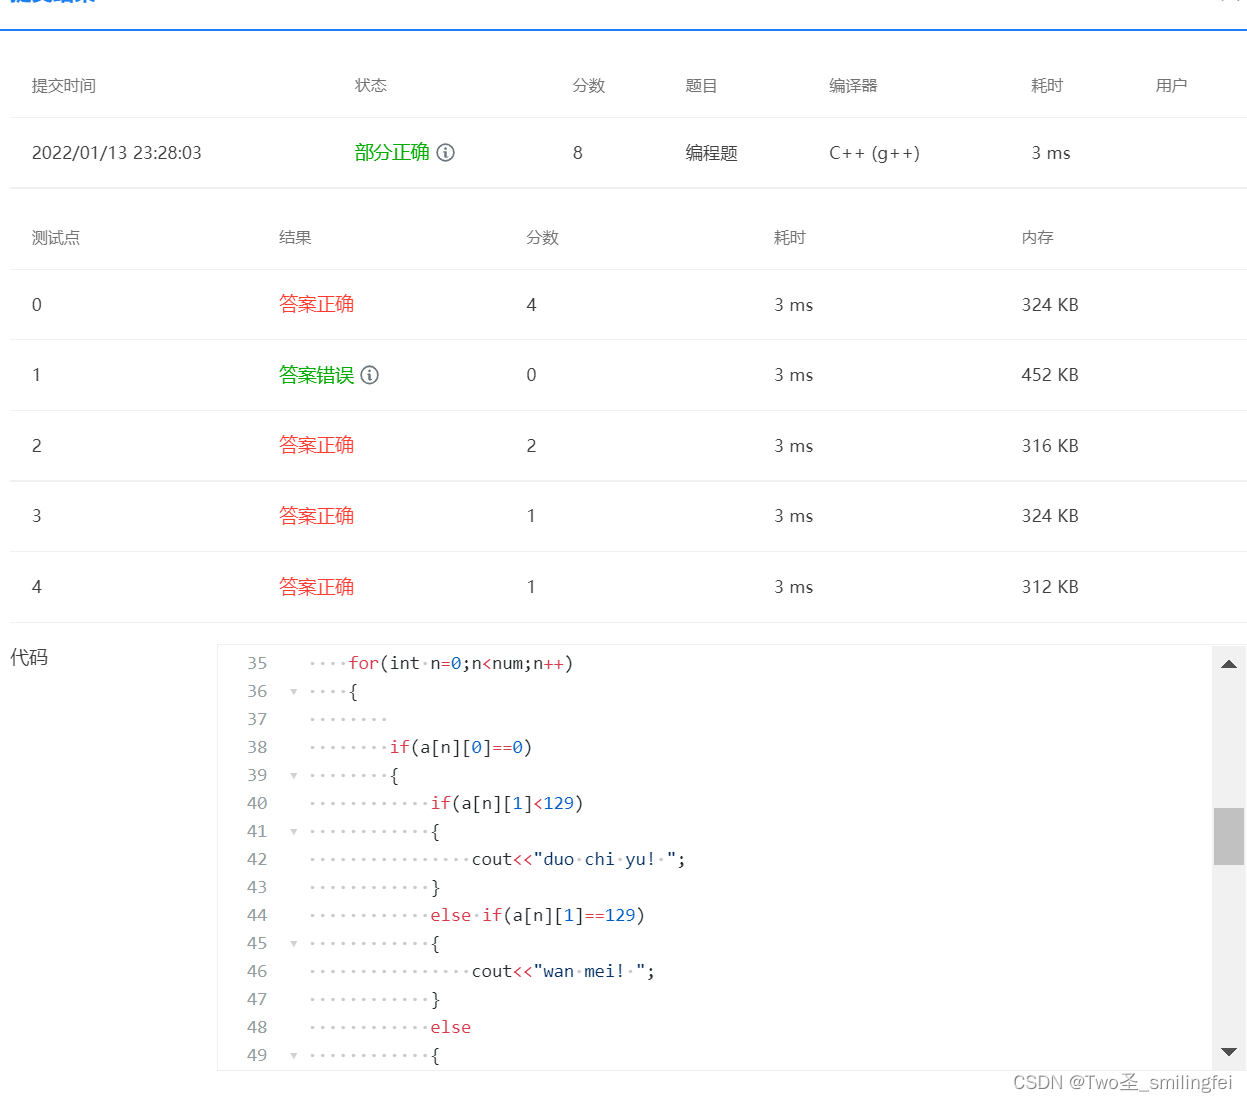The height and width of the screenshot is (1102, 1247).
Task: Click the 312 KB memory value
Action: click(x=1050, y=587)
